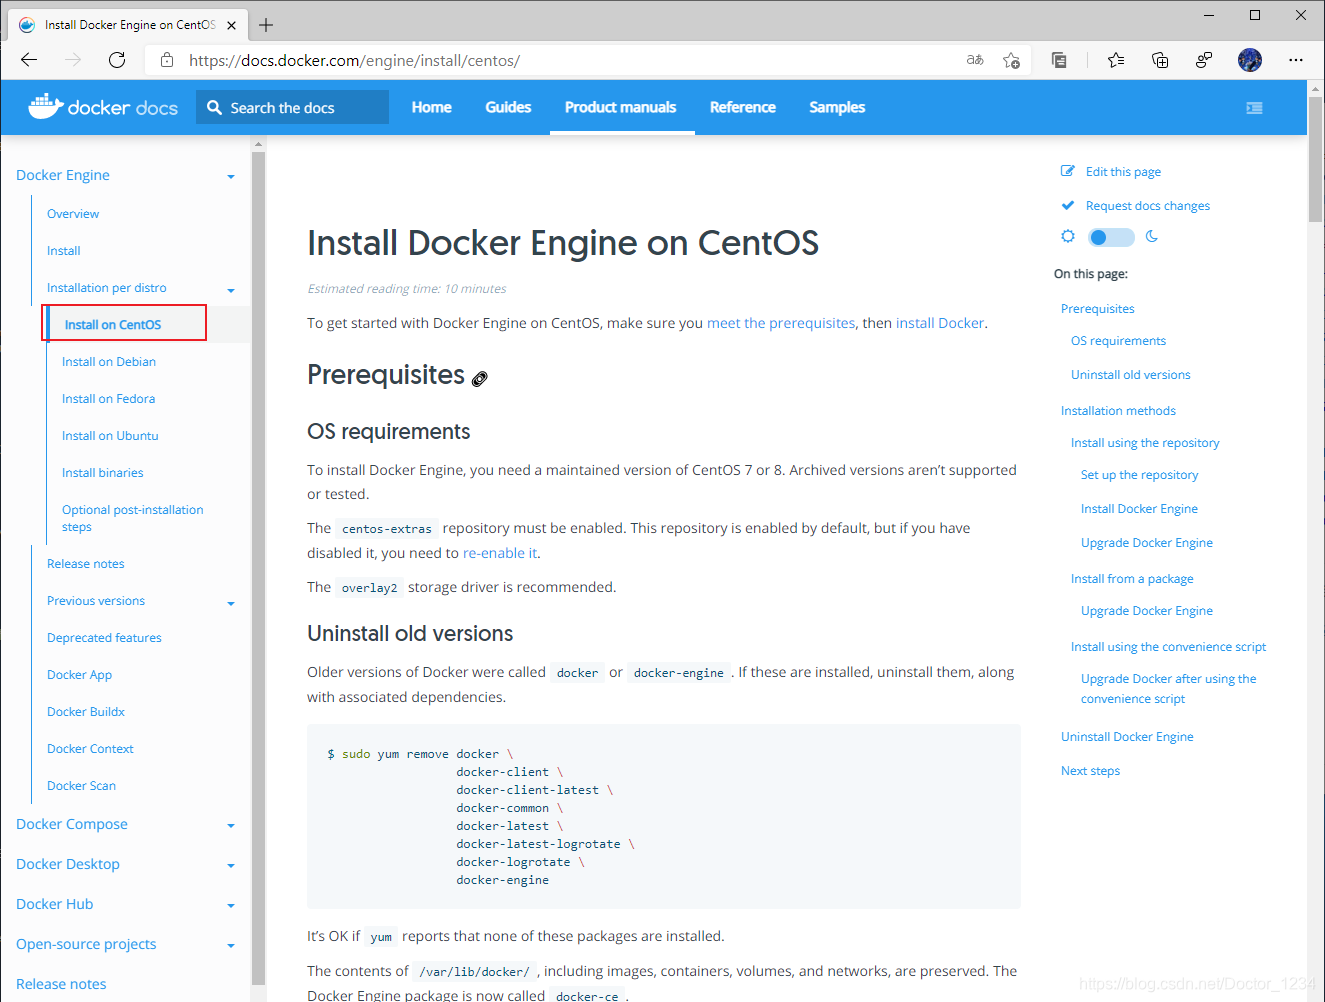This screenshot has height=1002, width=1325.
Task: Open the Home nav tab
Action: [431, 107]
